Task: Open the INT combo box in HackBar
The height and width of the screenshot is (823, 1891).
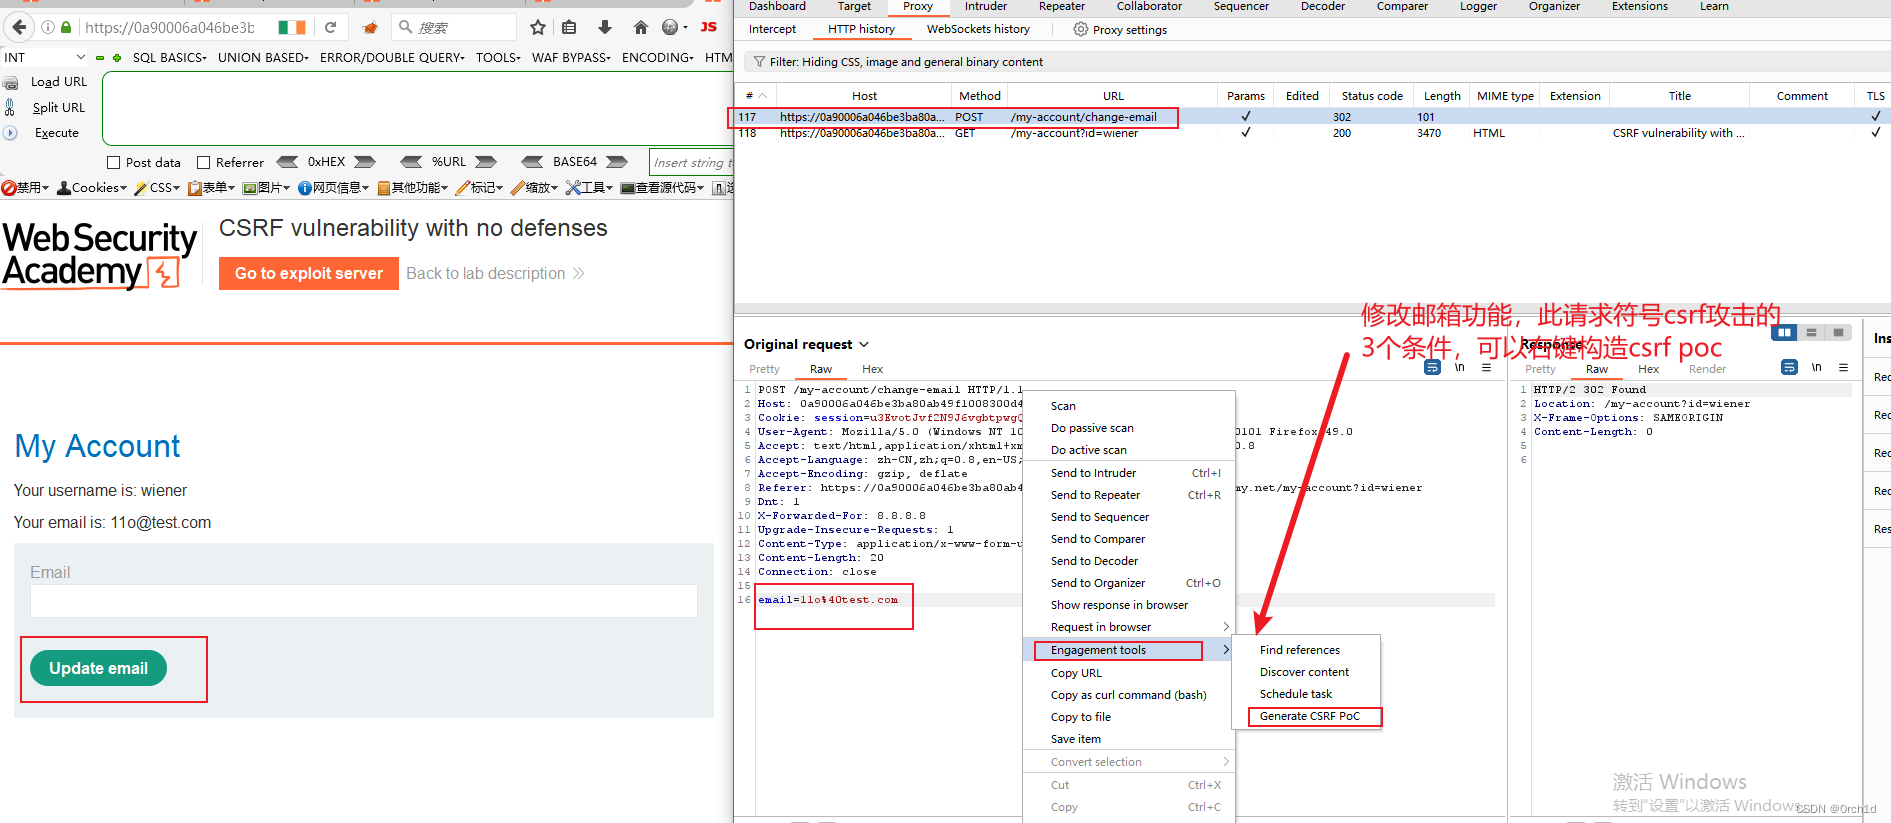Action: coord(44,58)
